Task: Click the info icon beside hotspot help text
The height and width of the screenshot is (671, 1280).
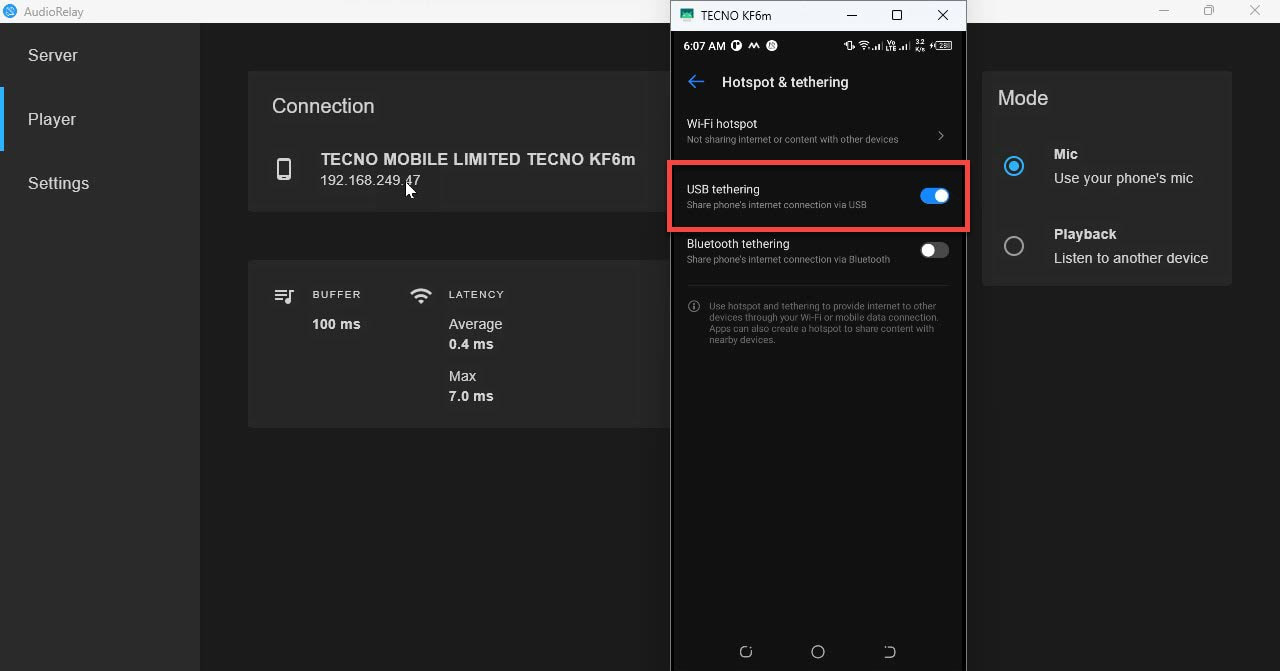Action: pyautogui.click(x=694, y=307)
